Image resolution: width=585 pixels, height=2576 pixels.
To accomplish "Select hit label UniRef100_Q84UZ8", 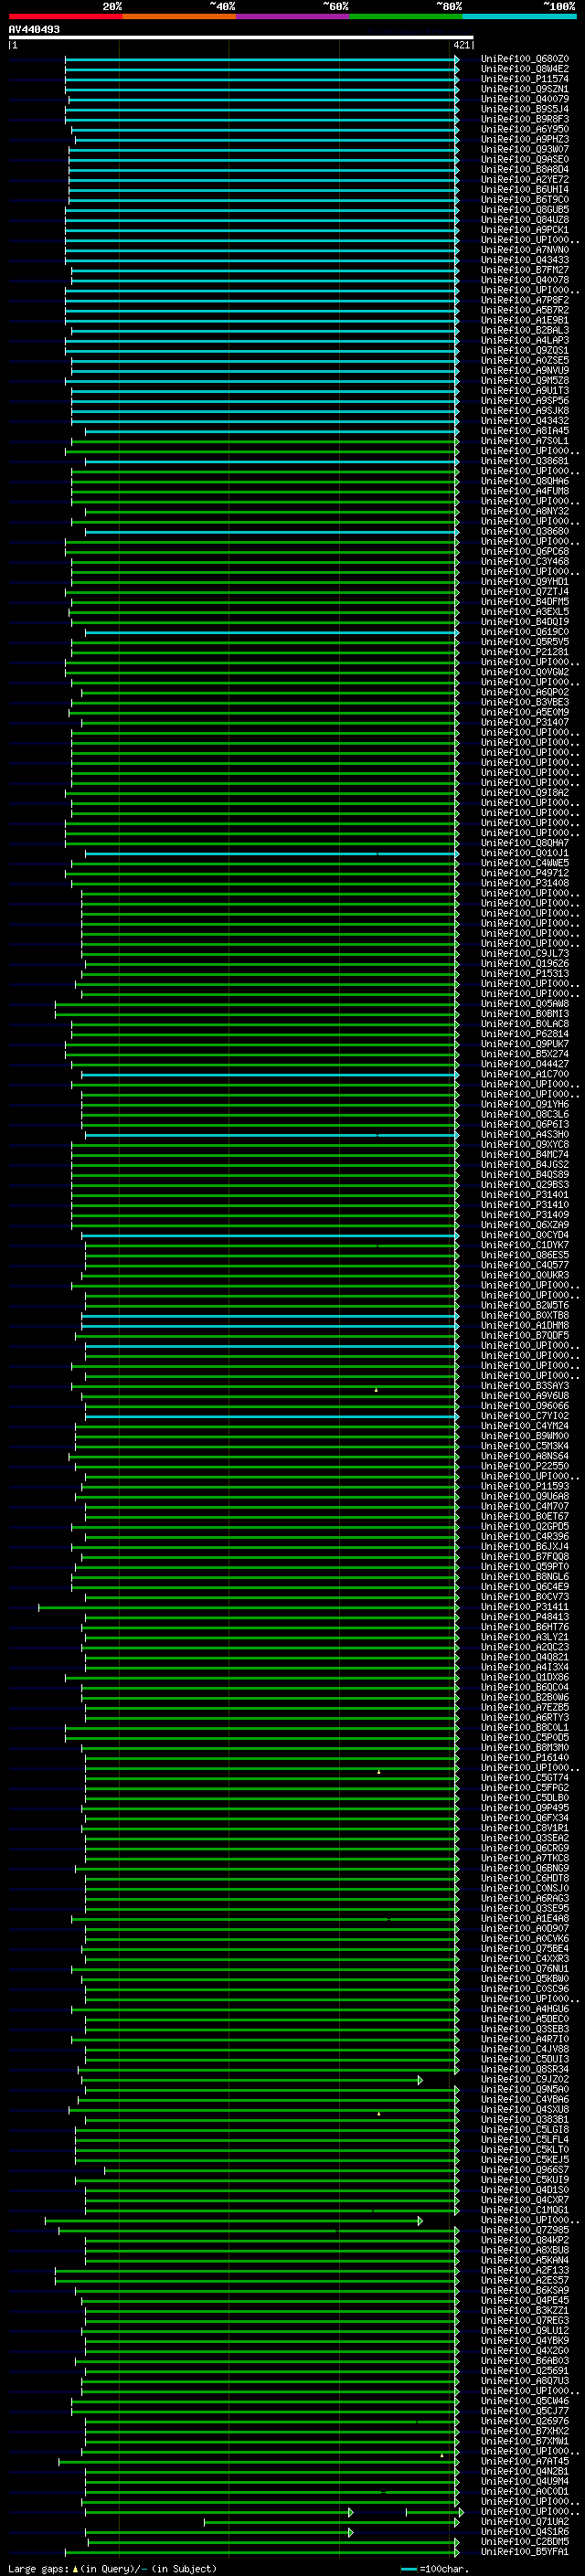I will point(525,220).
